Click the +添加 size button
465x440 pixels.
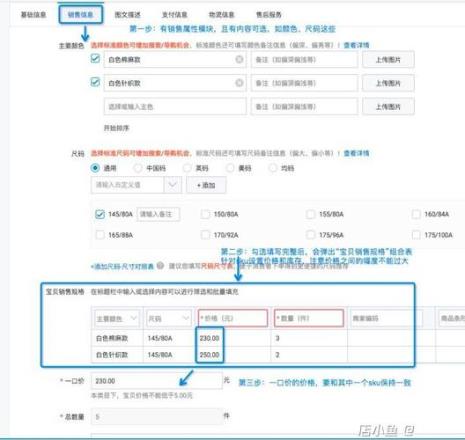click(206, 185)
